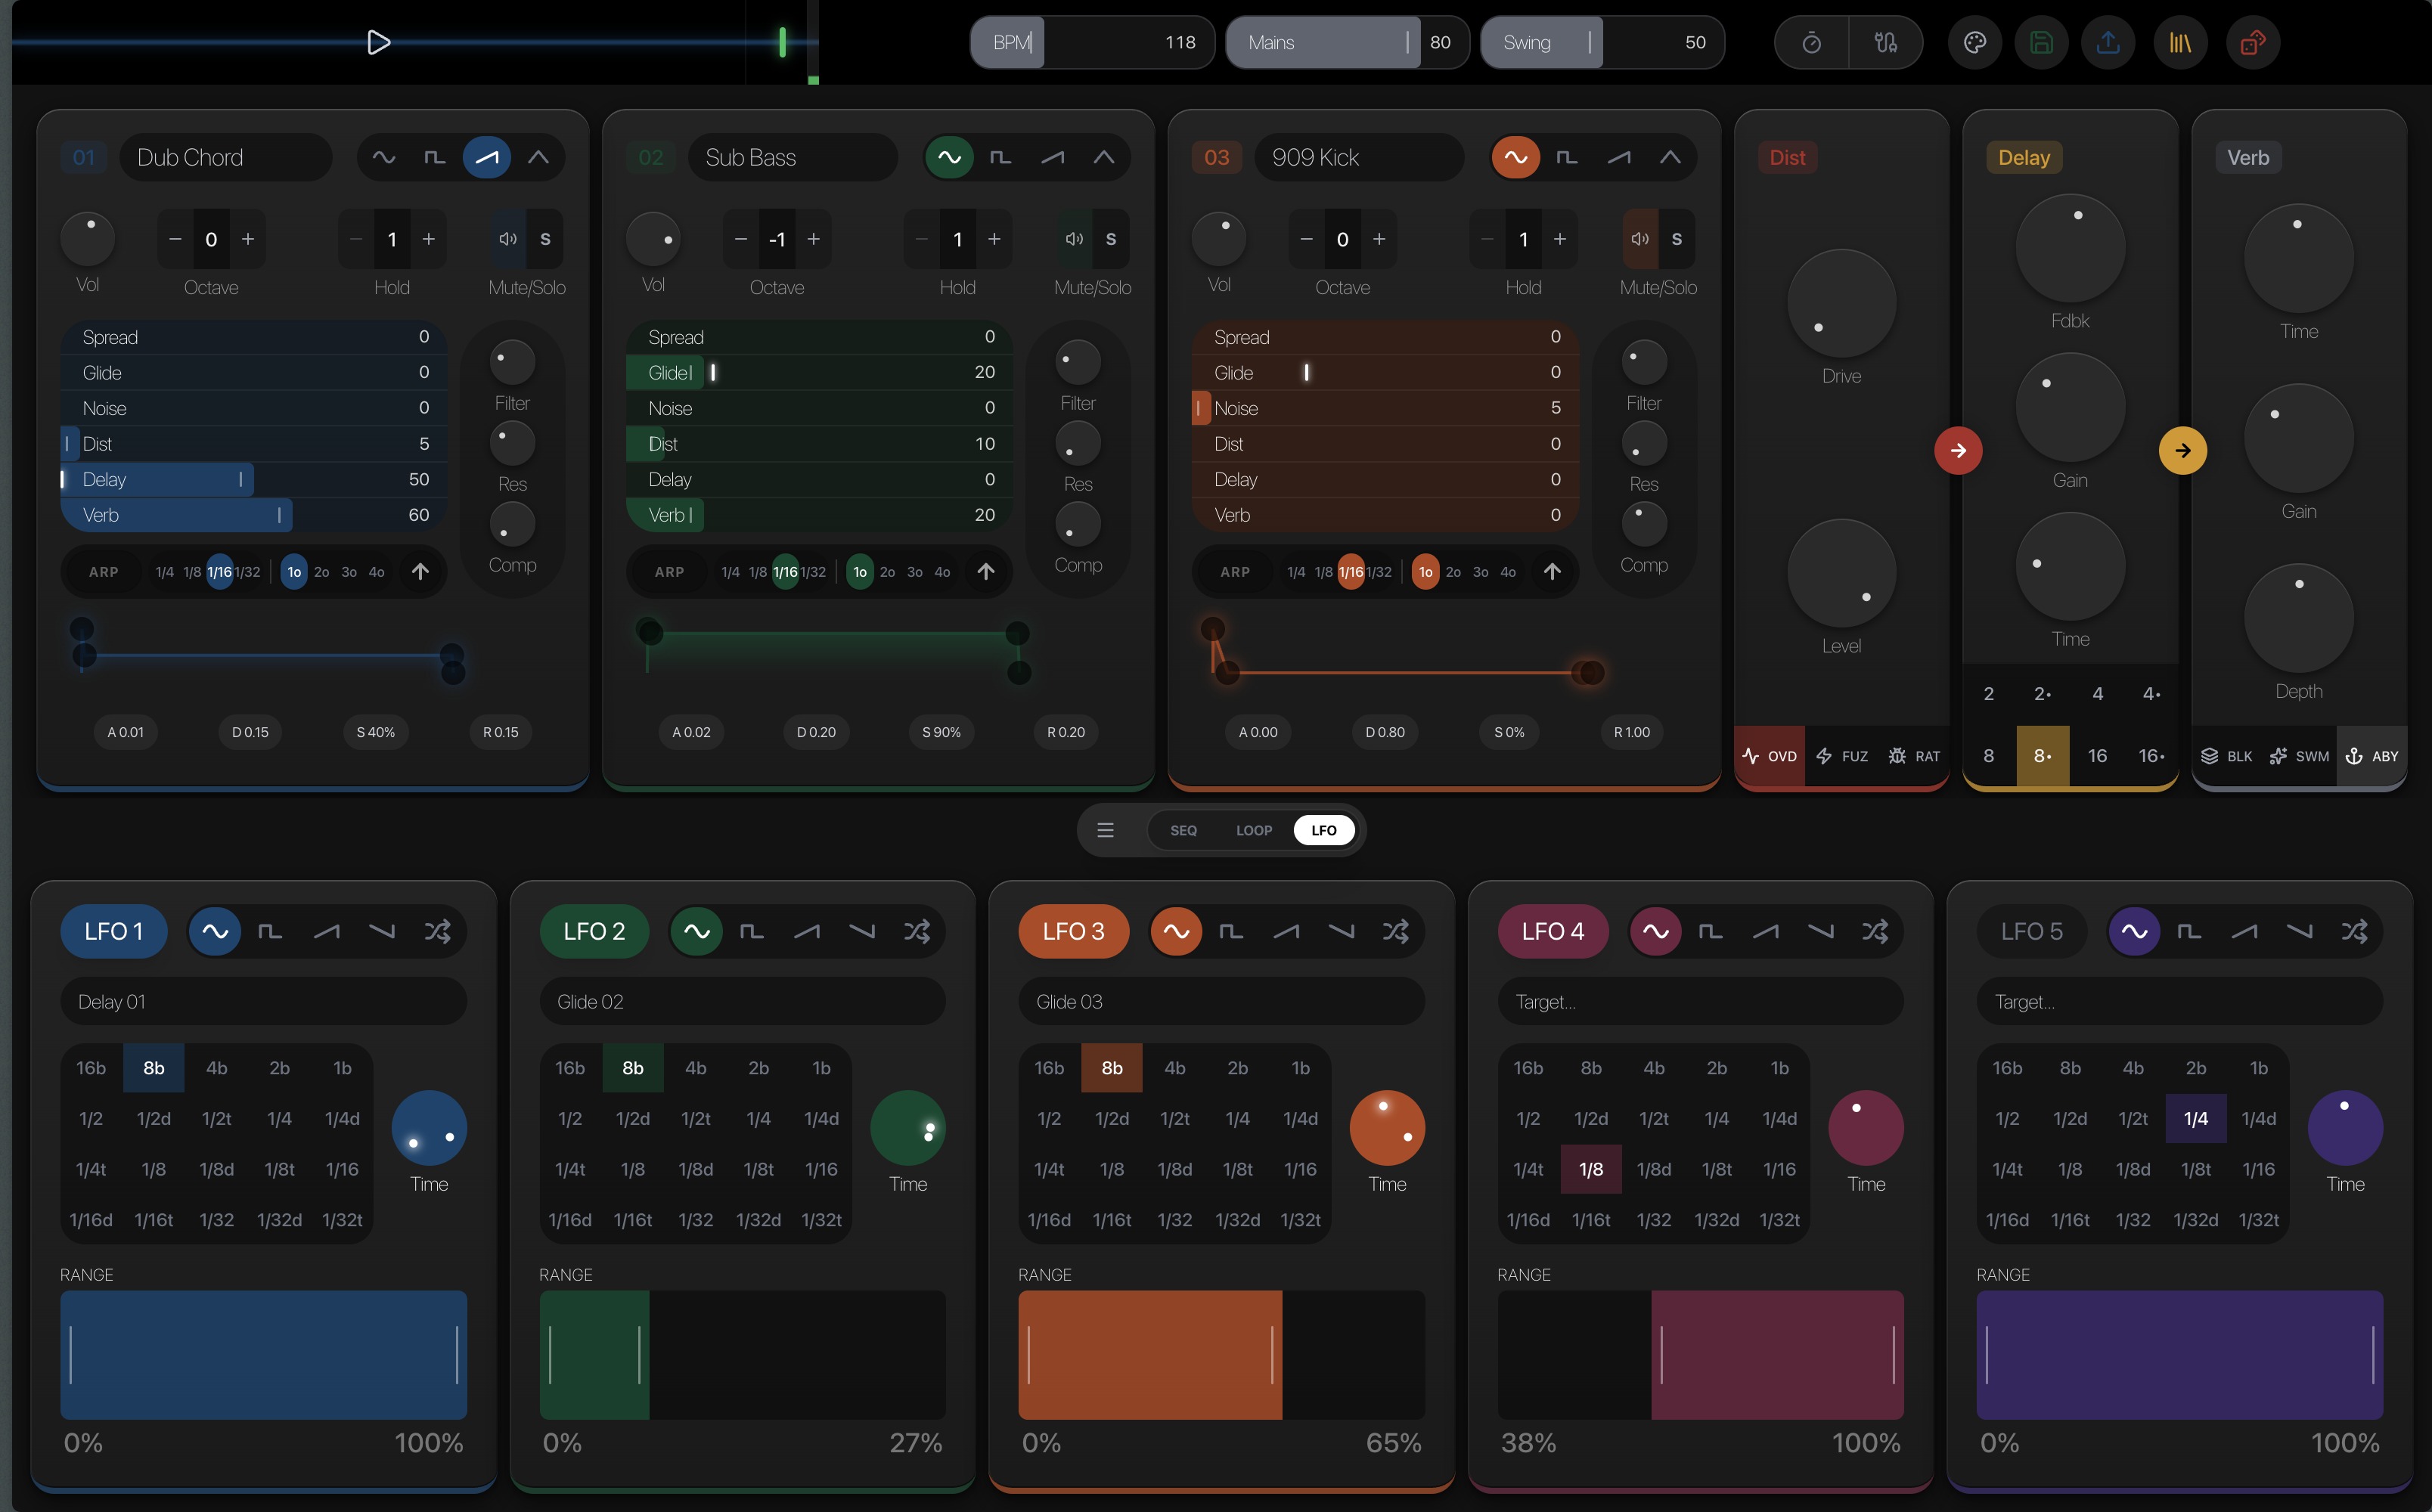
Task: Select the RAT distortion mode
Action: [x=1914, y=756]
